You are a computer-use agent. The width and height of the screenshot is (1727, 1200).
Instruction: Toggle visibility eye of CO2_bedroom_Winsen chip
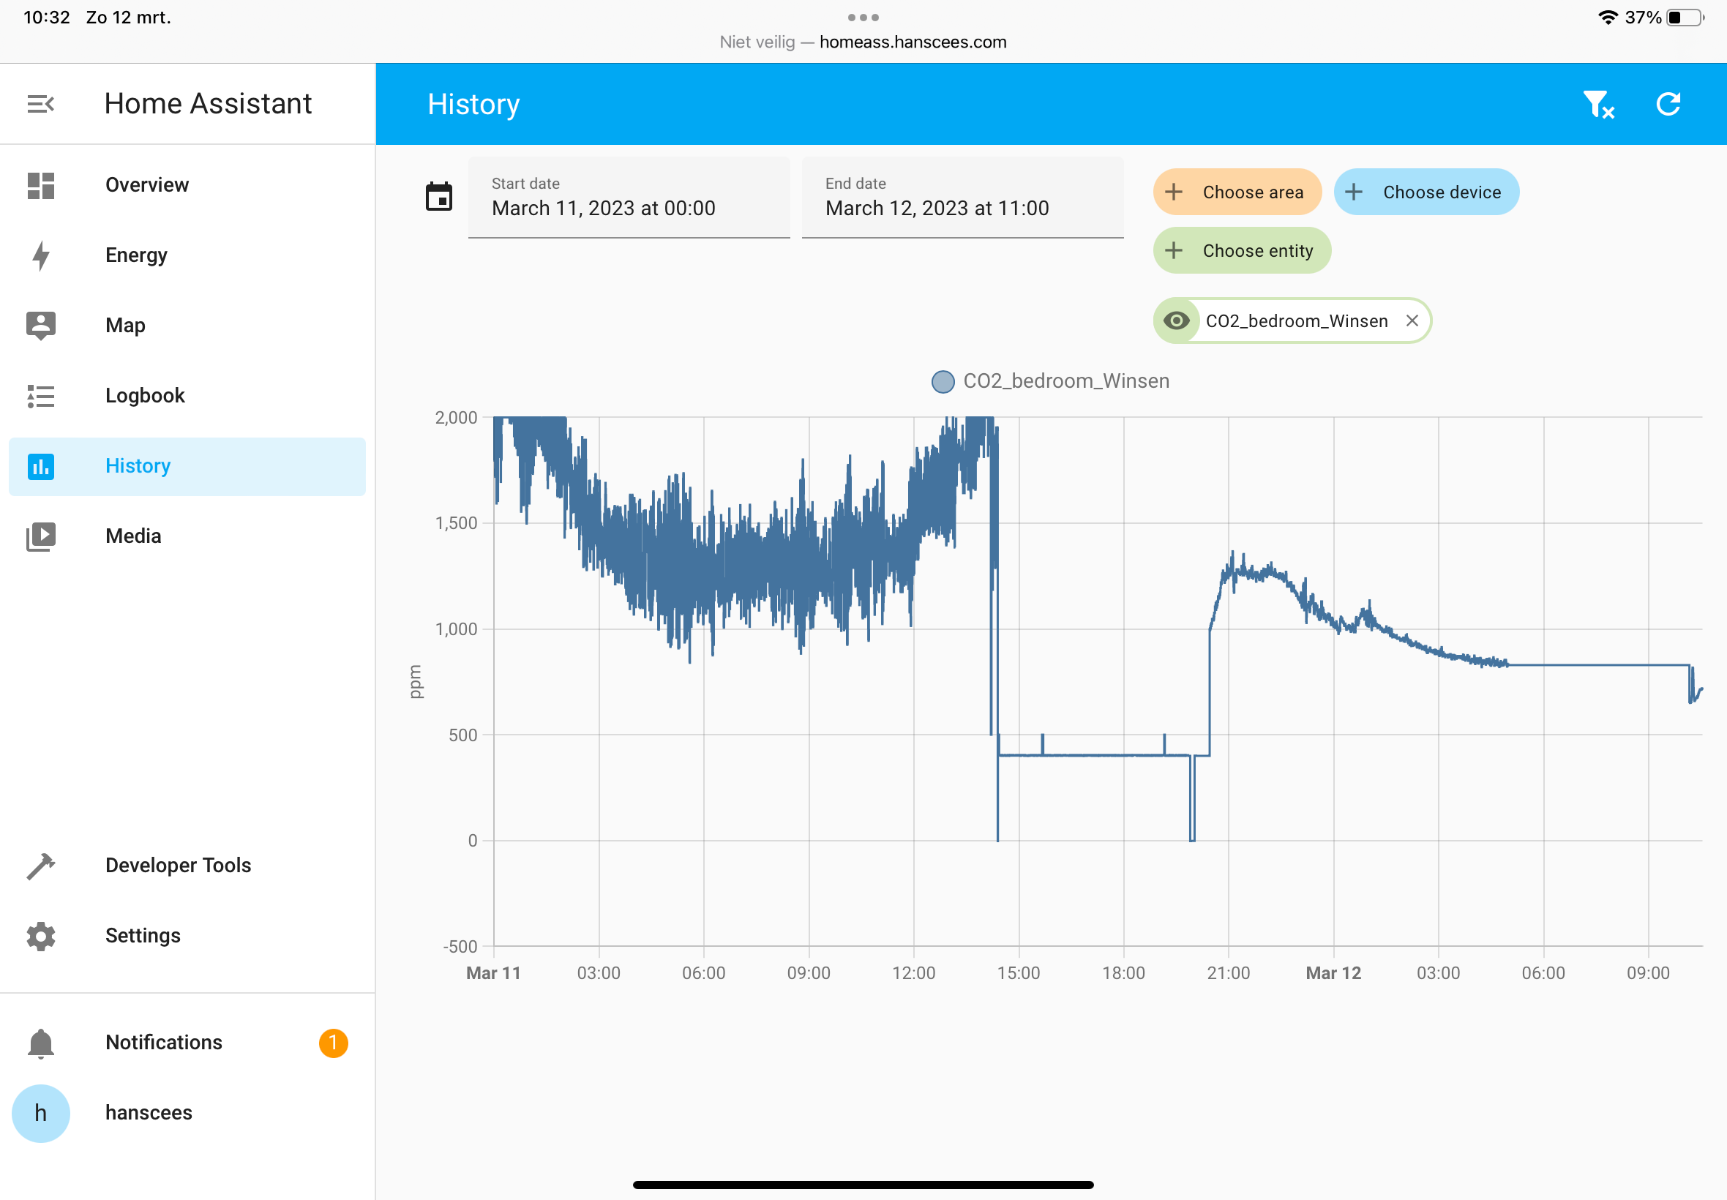[x=1177, y=321]
